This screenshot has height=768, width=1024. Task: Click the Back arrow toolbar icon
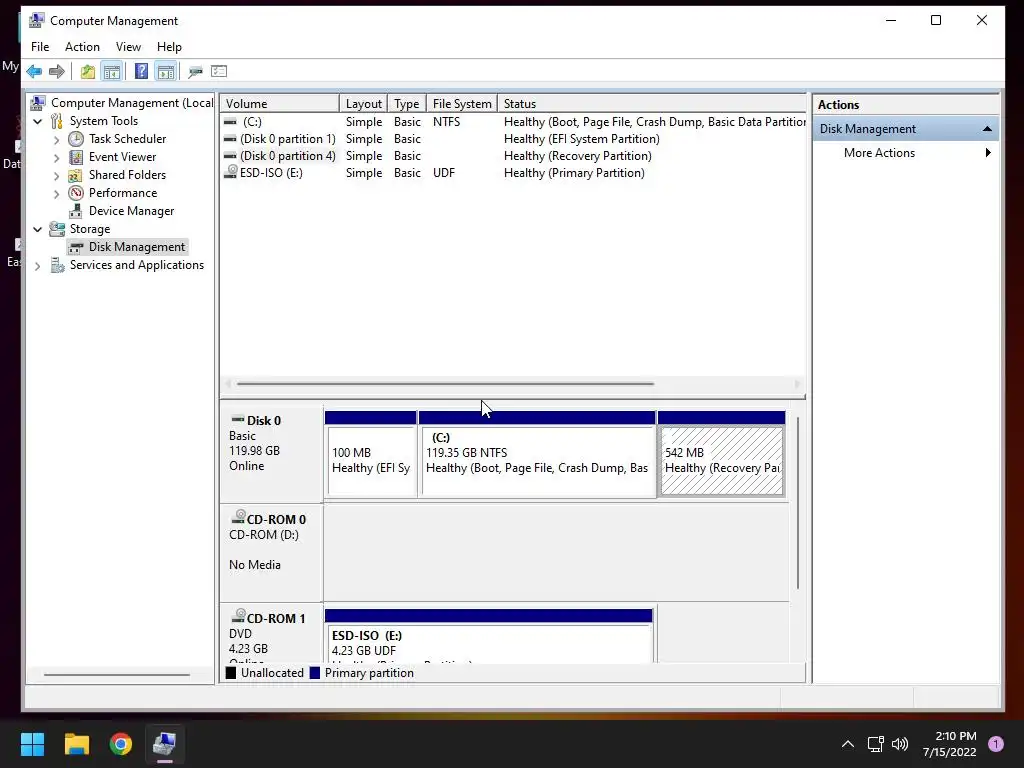click(x=34, y=71)
